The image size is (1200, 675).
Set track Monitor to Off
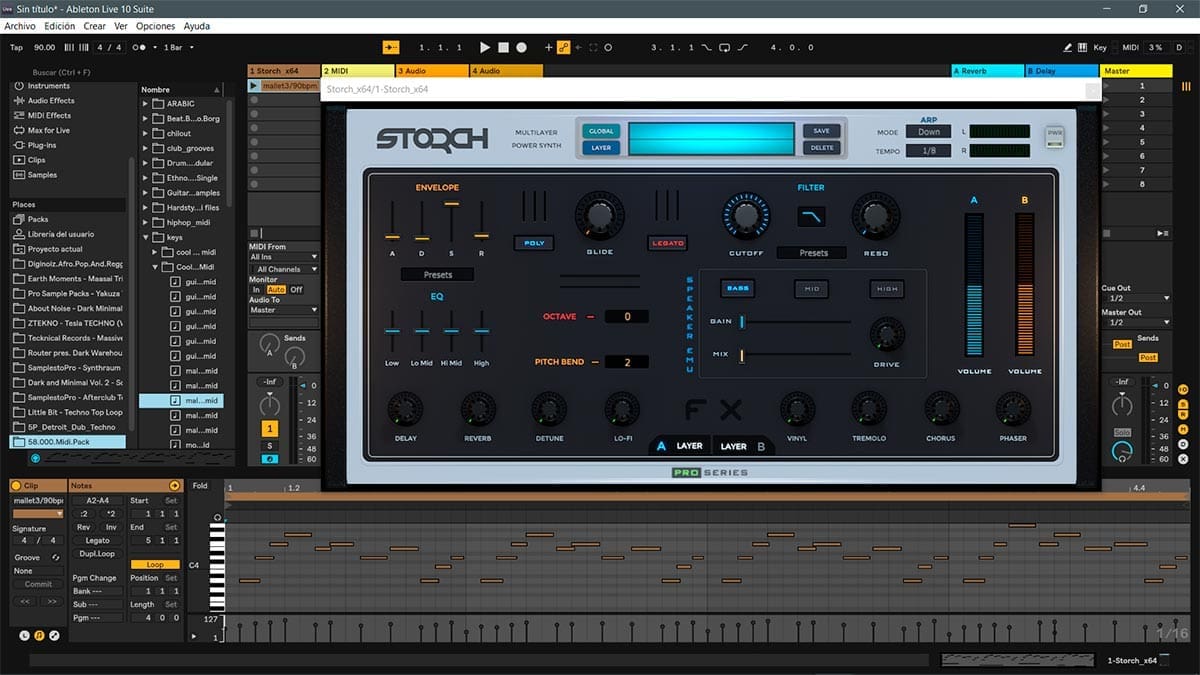point(297,290)
